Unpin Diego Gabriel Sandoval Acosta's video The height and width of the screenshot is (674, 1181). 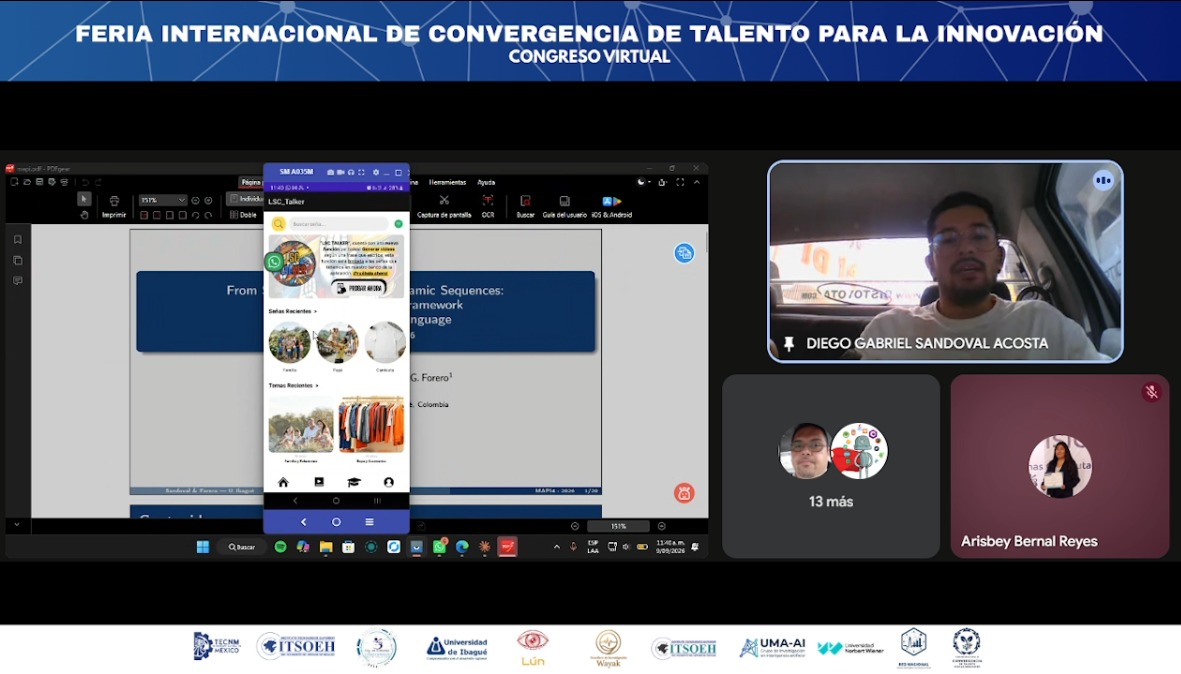click(x=789, y=343)
